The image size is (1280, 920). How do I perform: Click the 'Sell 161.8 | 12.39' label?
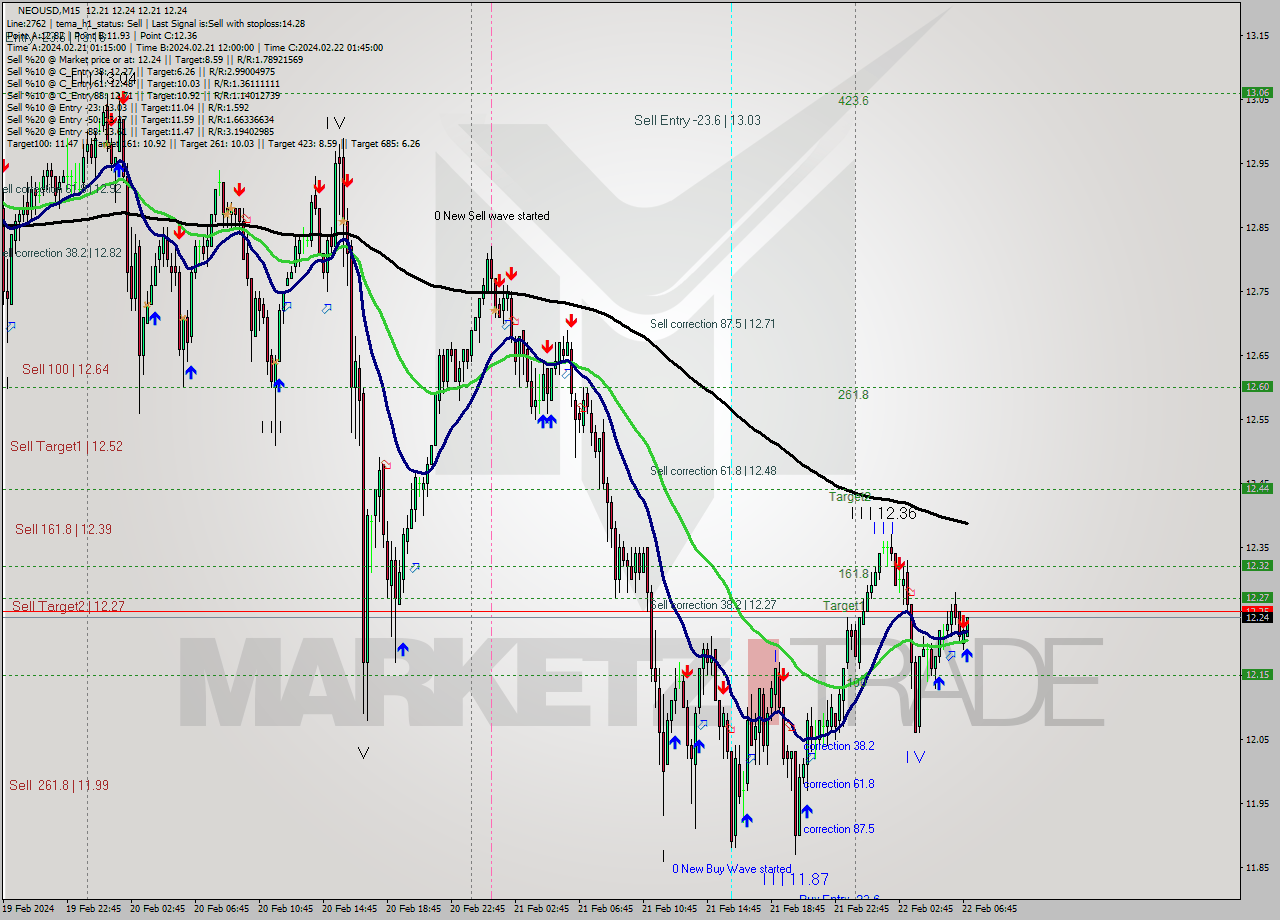(63, 529)
